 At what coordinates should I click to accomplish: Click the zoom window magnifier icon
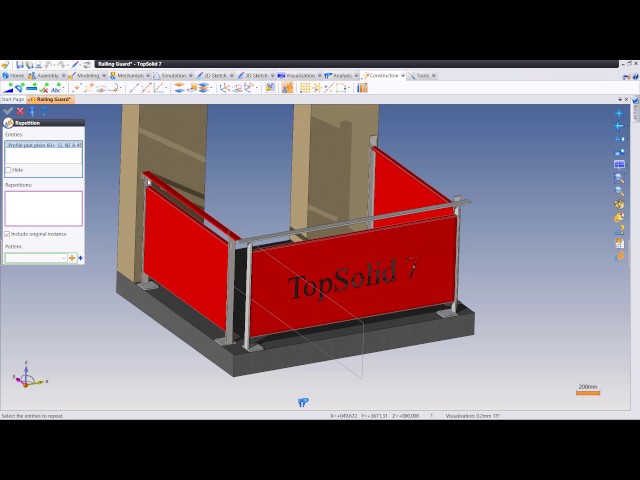pos(619,178)
